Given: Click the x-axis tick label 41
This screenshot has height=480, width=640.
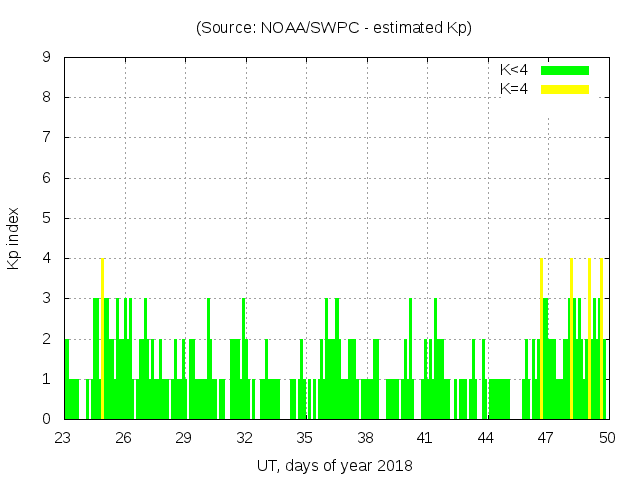Looking at the screenshot, I should [425, 438].
